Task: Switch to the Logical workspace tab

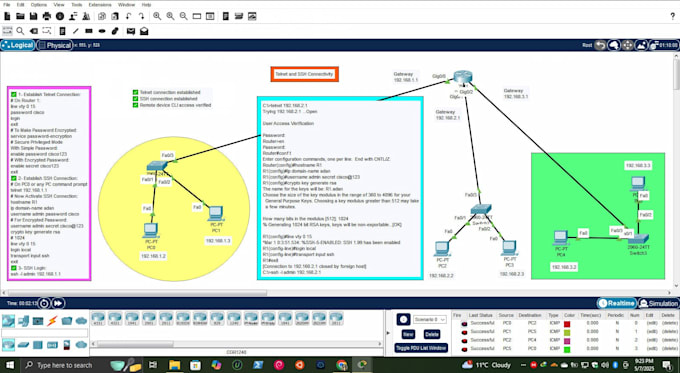Action: click(x=18, y=45)
